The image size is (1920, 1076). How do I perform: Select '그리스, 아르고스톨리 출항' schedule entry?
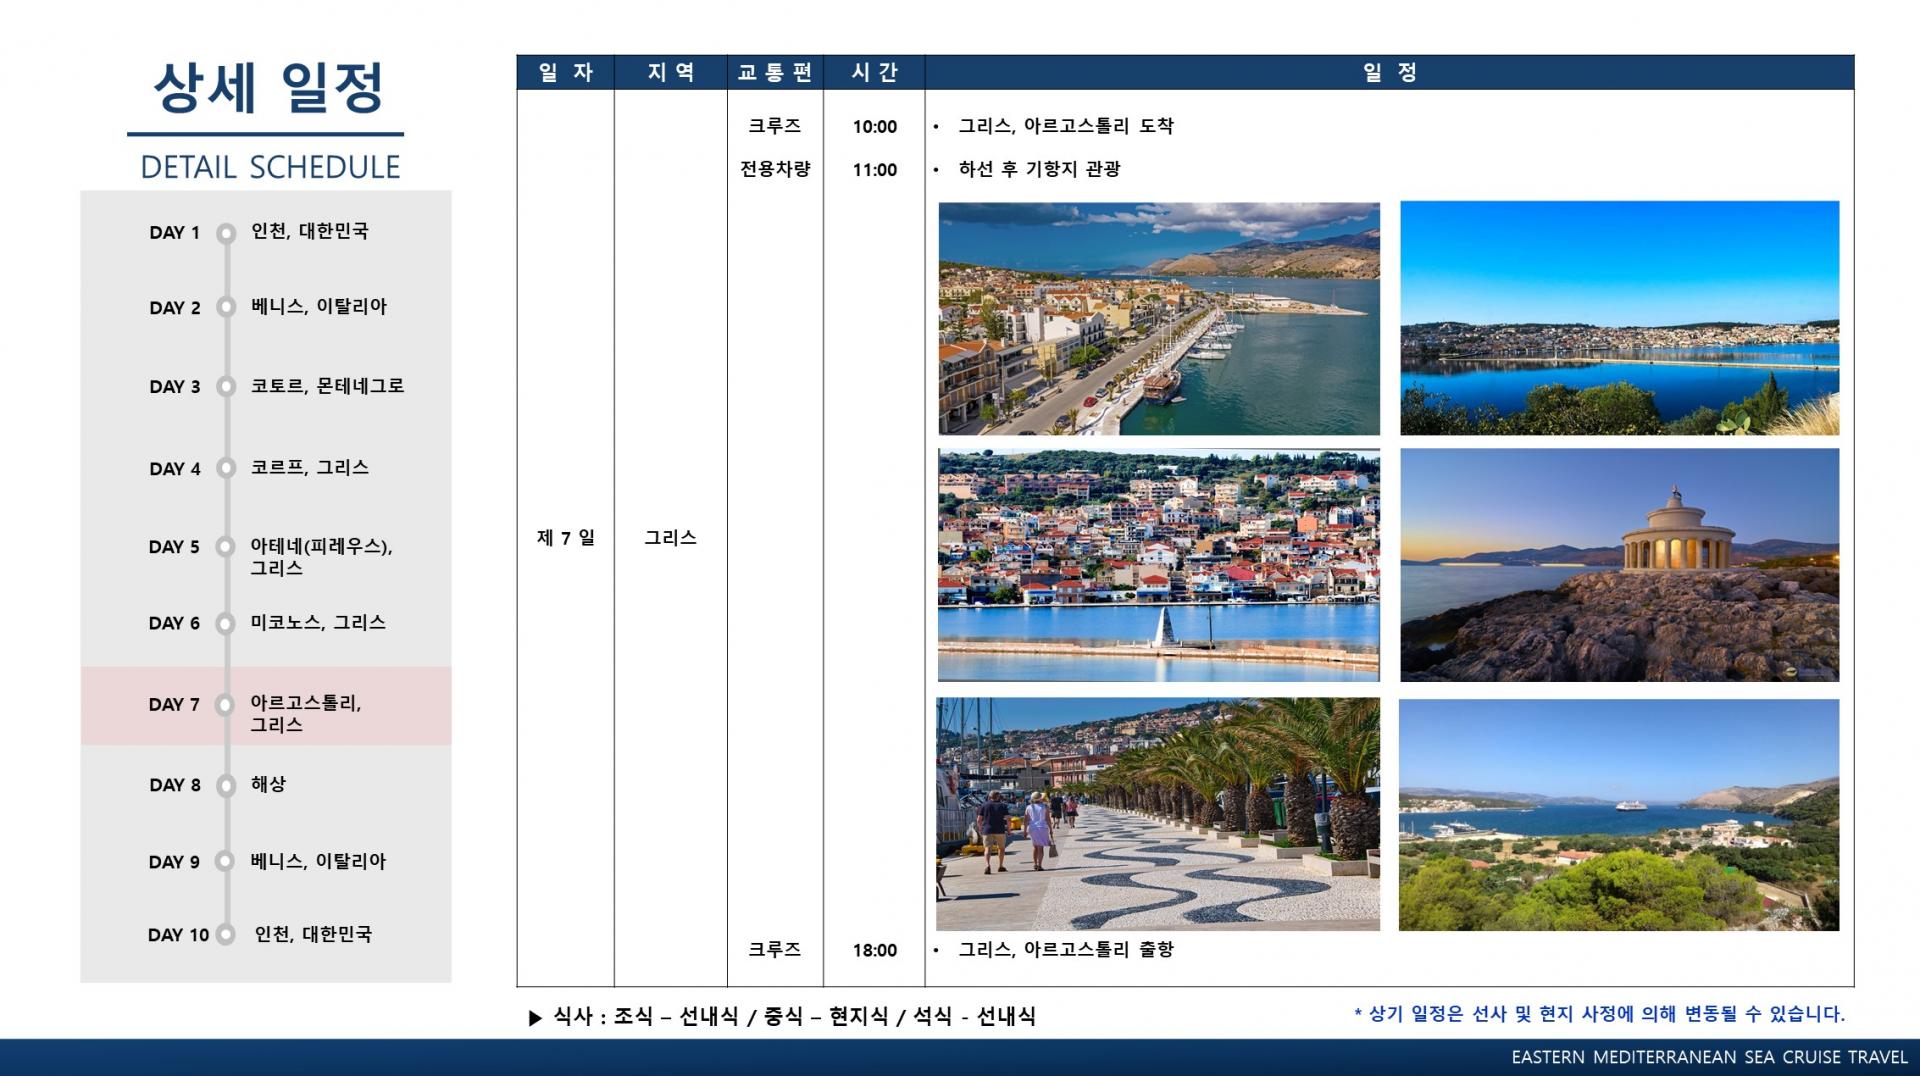pos(1066,949)
